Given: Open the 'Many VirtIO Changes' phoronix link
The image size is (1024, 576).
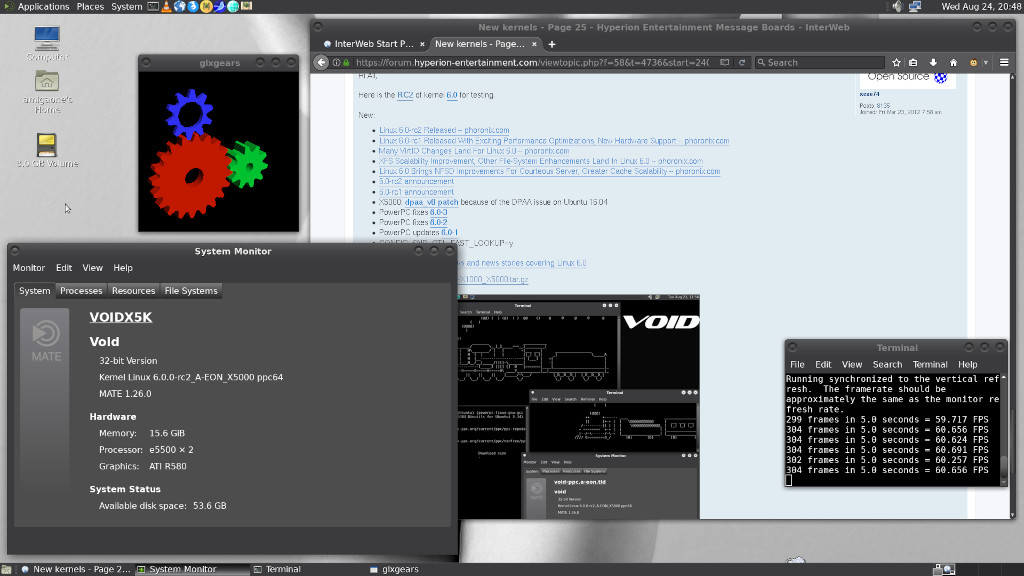Looking at the screenshot, I should pos(474,151).
